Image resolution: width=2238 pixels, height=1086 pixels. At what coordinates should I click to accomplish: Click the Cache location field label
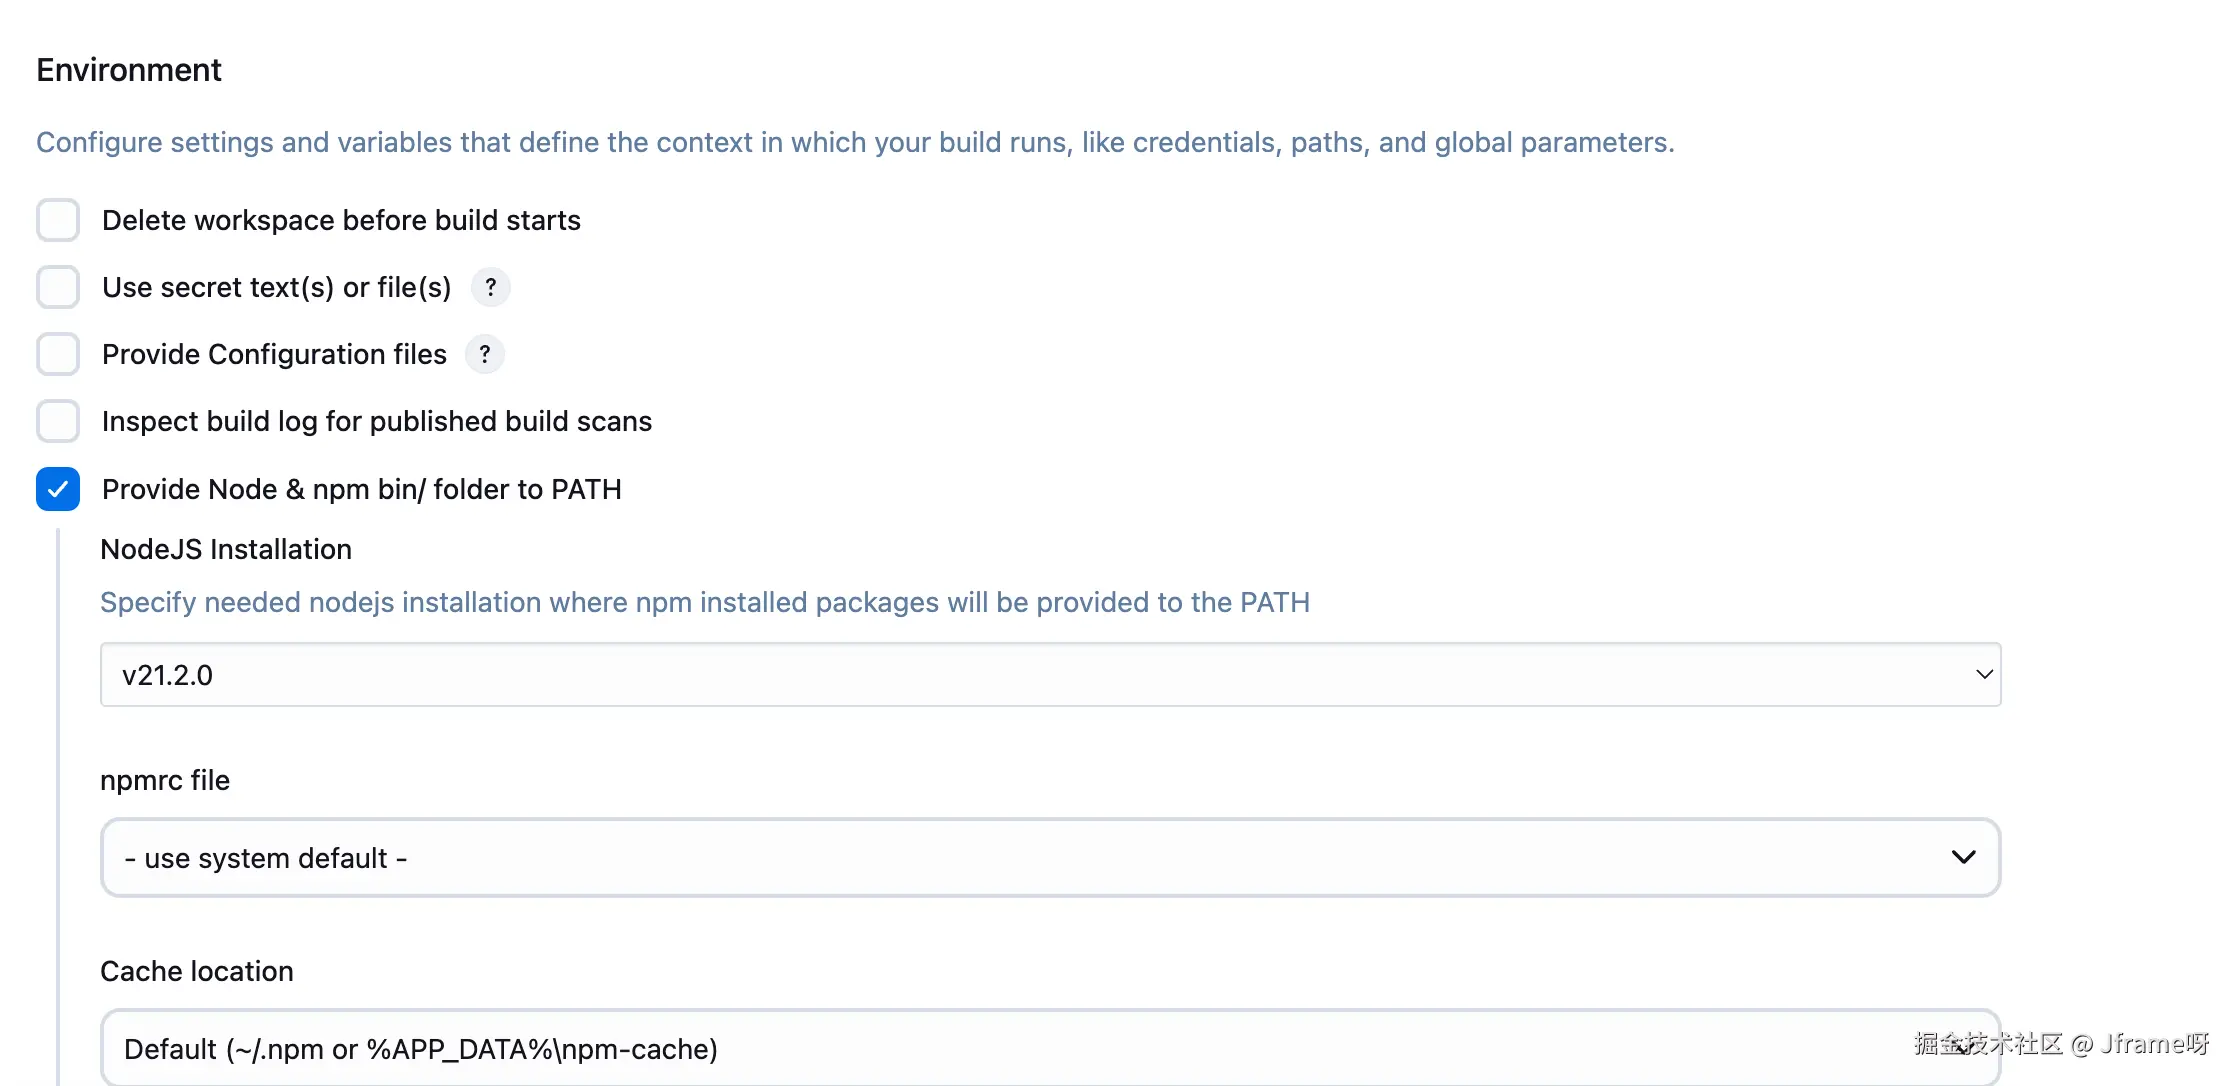tap(197, 972)
